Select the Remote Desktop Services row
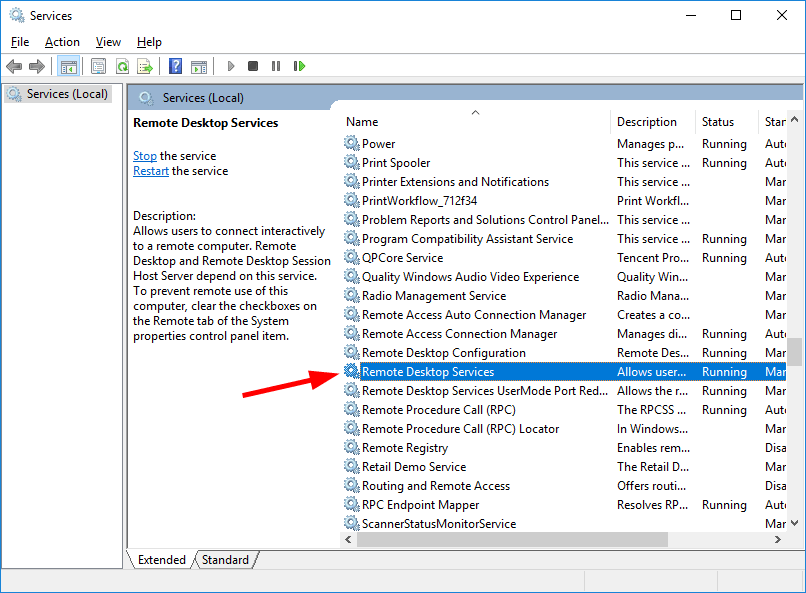Viewport: 806px width, 593px height. (564, 372)
